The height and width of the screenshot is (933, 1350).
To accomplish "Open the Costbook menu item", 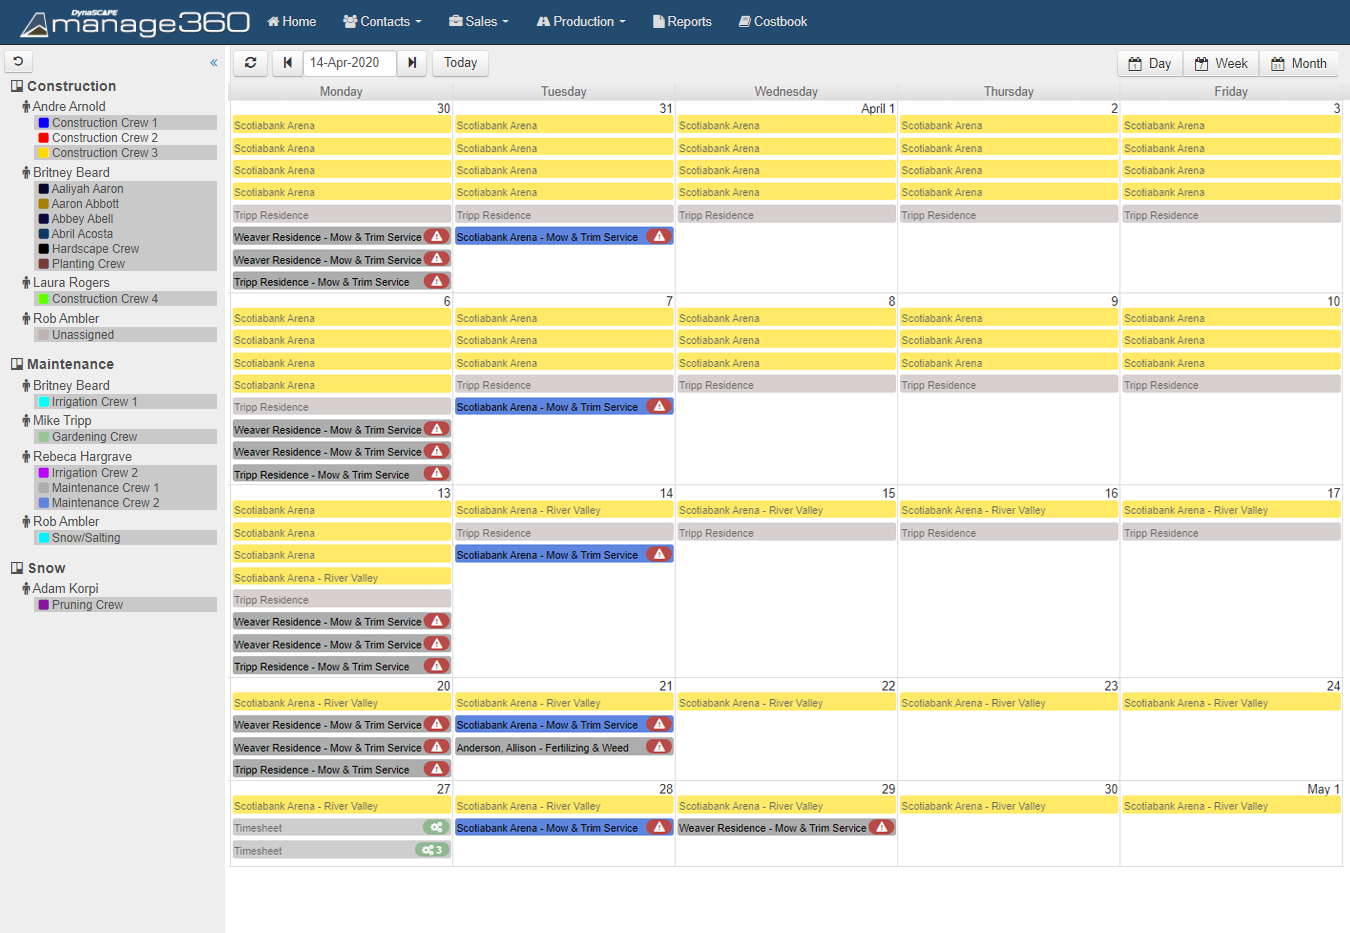I will pos(773,21).
